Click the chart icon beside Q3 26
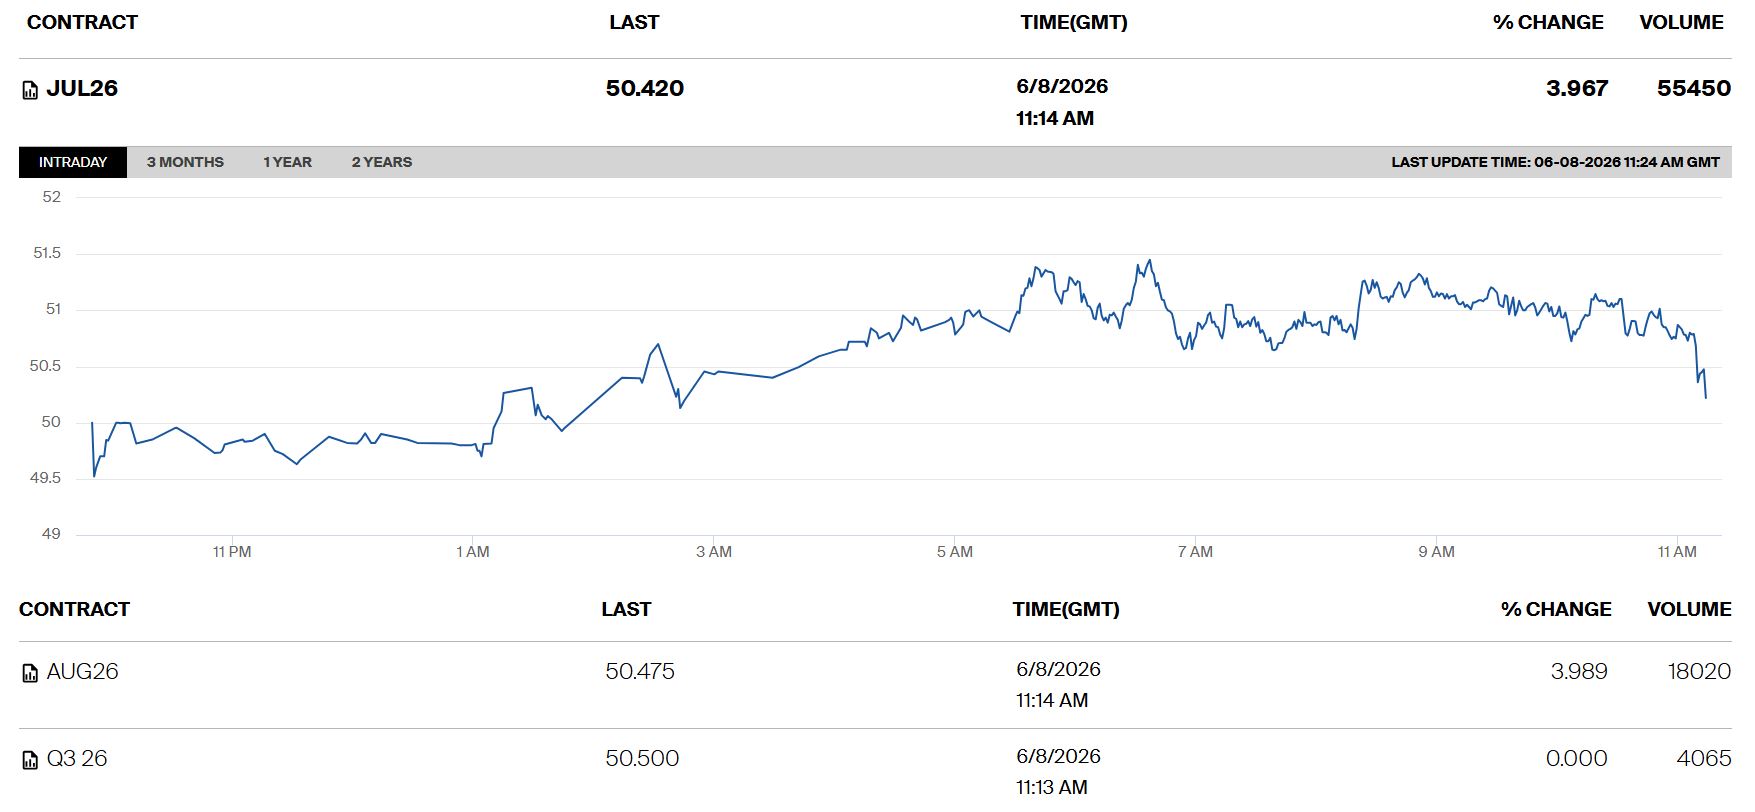Image resolution: width=1755 pixels, height=812 pixels. (x=30, y=760)
